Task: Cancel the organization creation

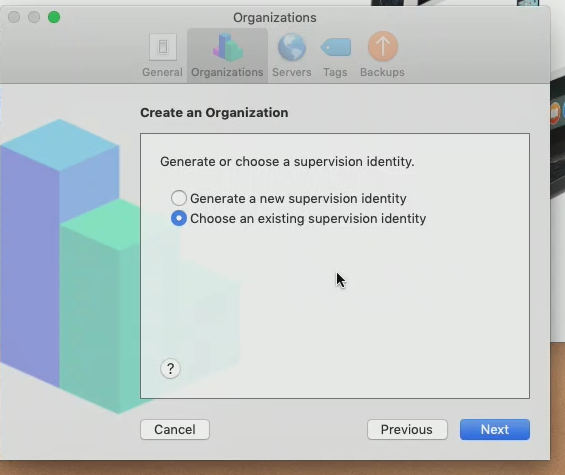Action: tap(175, 429)
